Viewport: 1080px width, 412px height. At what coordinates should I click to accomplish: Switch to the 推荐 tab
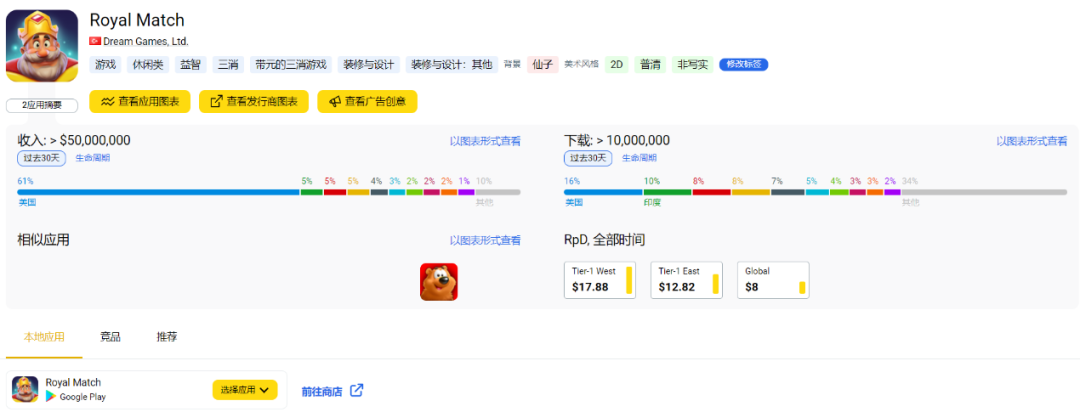(x=167, y=337)
